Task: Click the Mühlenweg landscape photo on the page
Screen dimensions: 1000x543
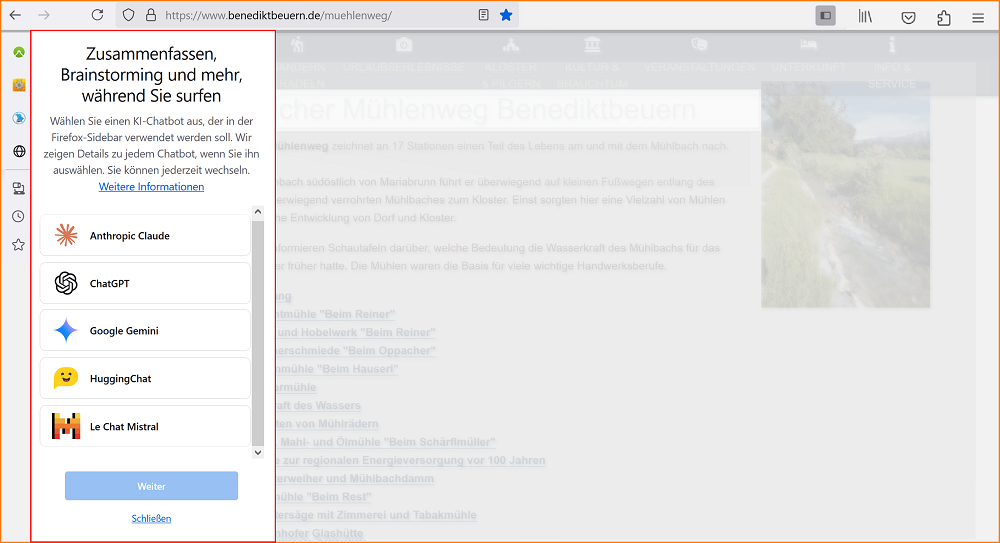Action: tap(845, 194)
